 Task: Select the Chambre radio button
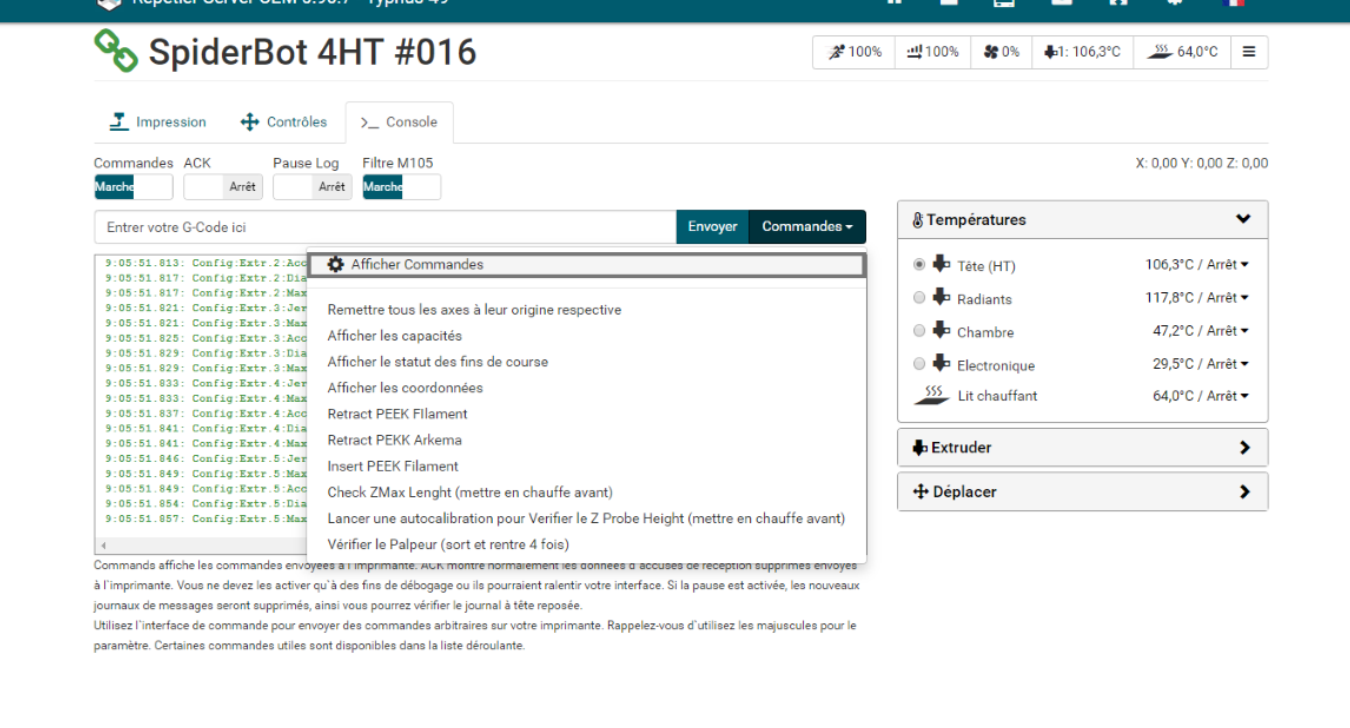pyautogui.click(x=919, y=331)
